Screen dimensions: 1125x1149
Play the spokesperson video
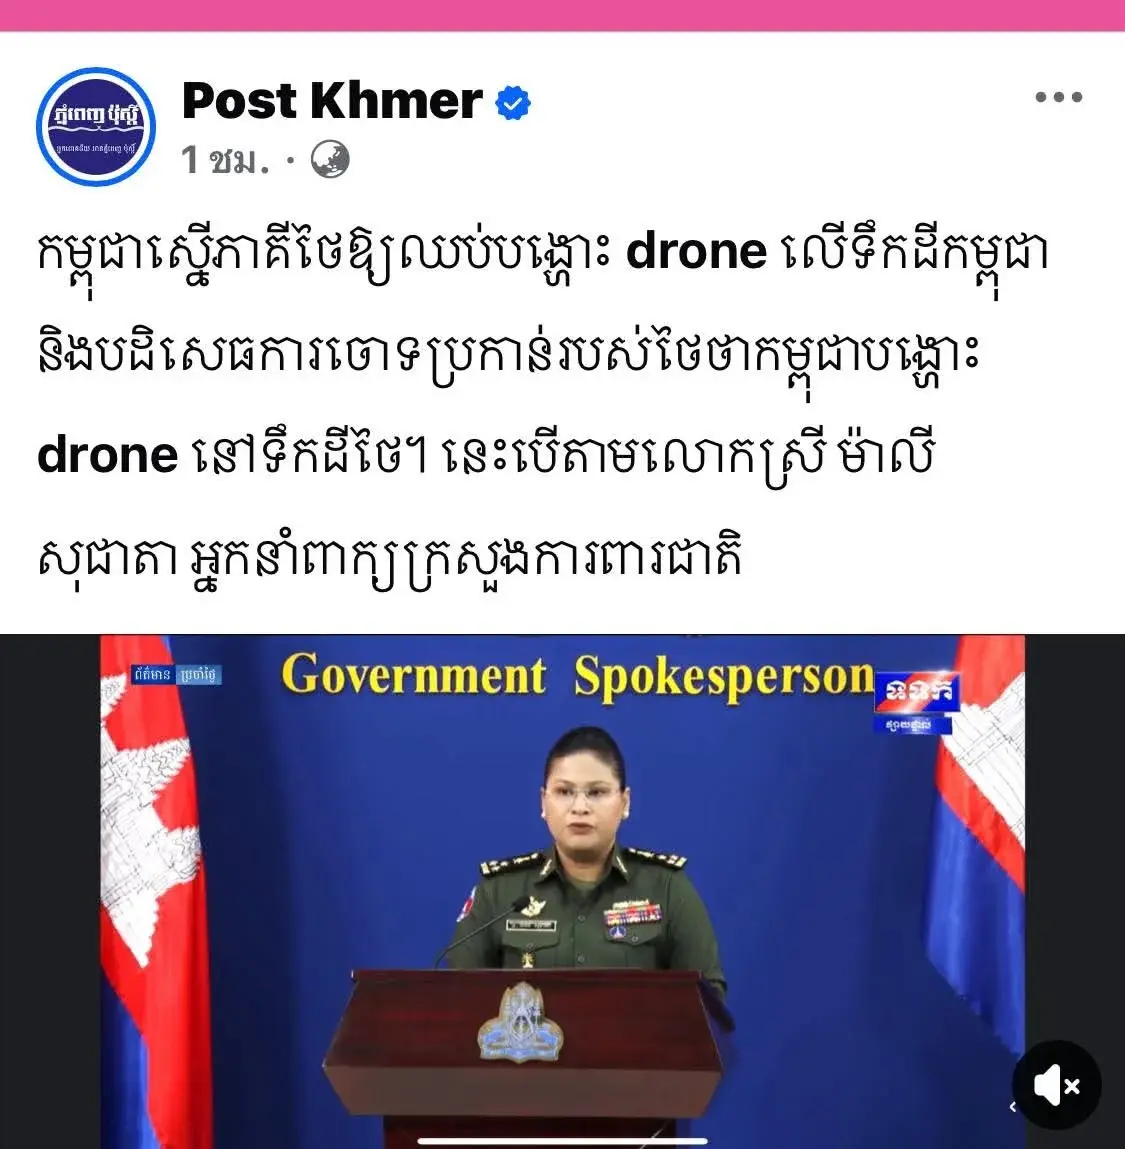562,891
